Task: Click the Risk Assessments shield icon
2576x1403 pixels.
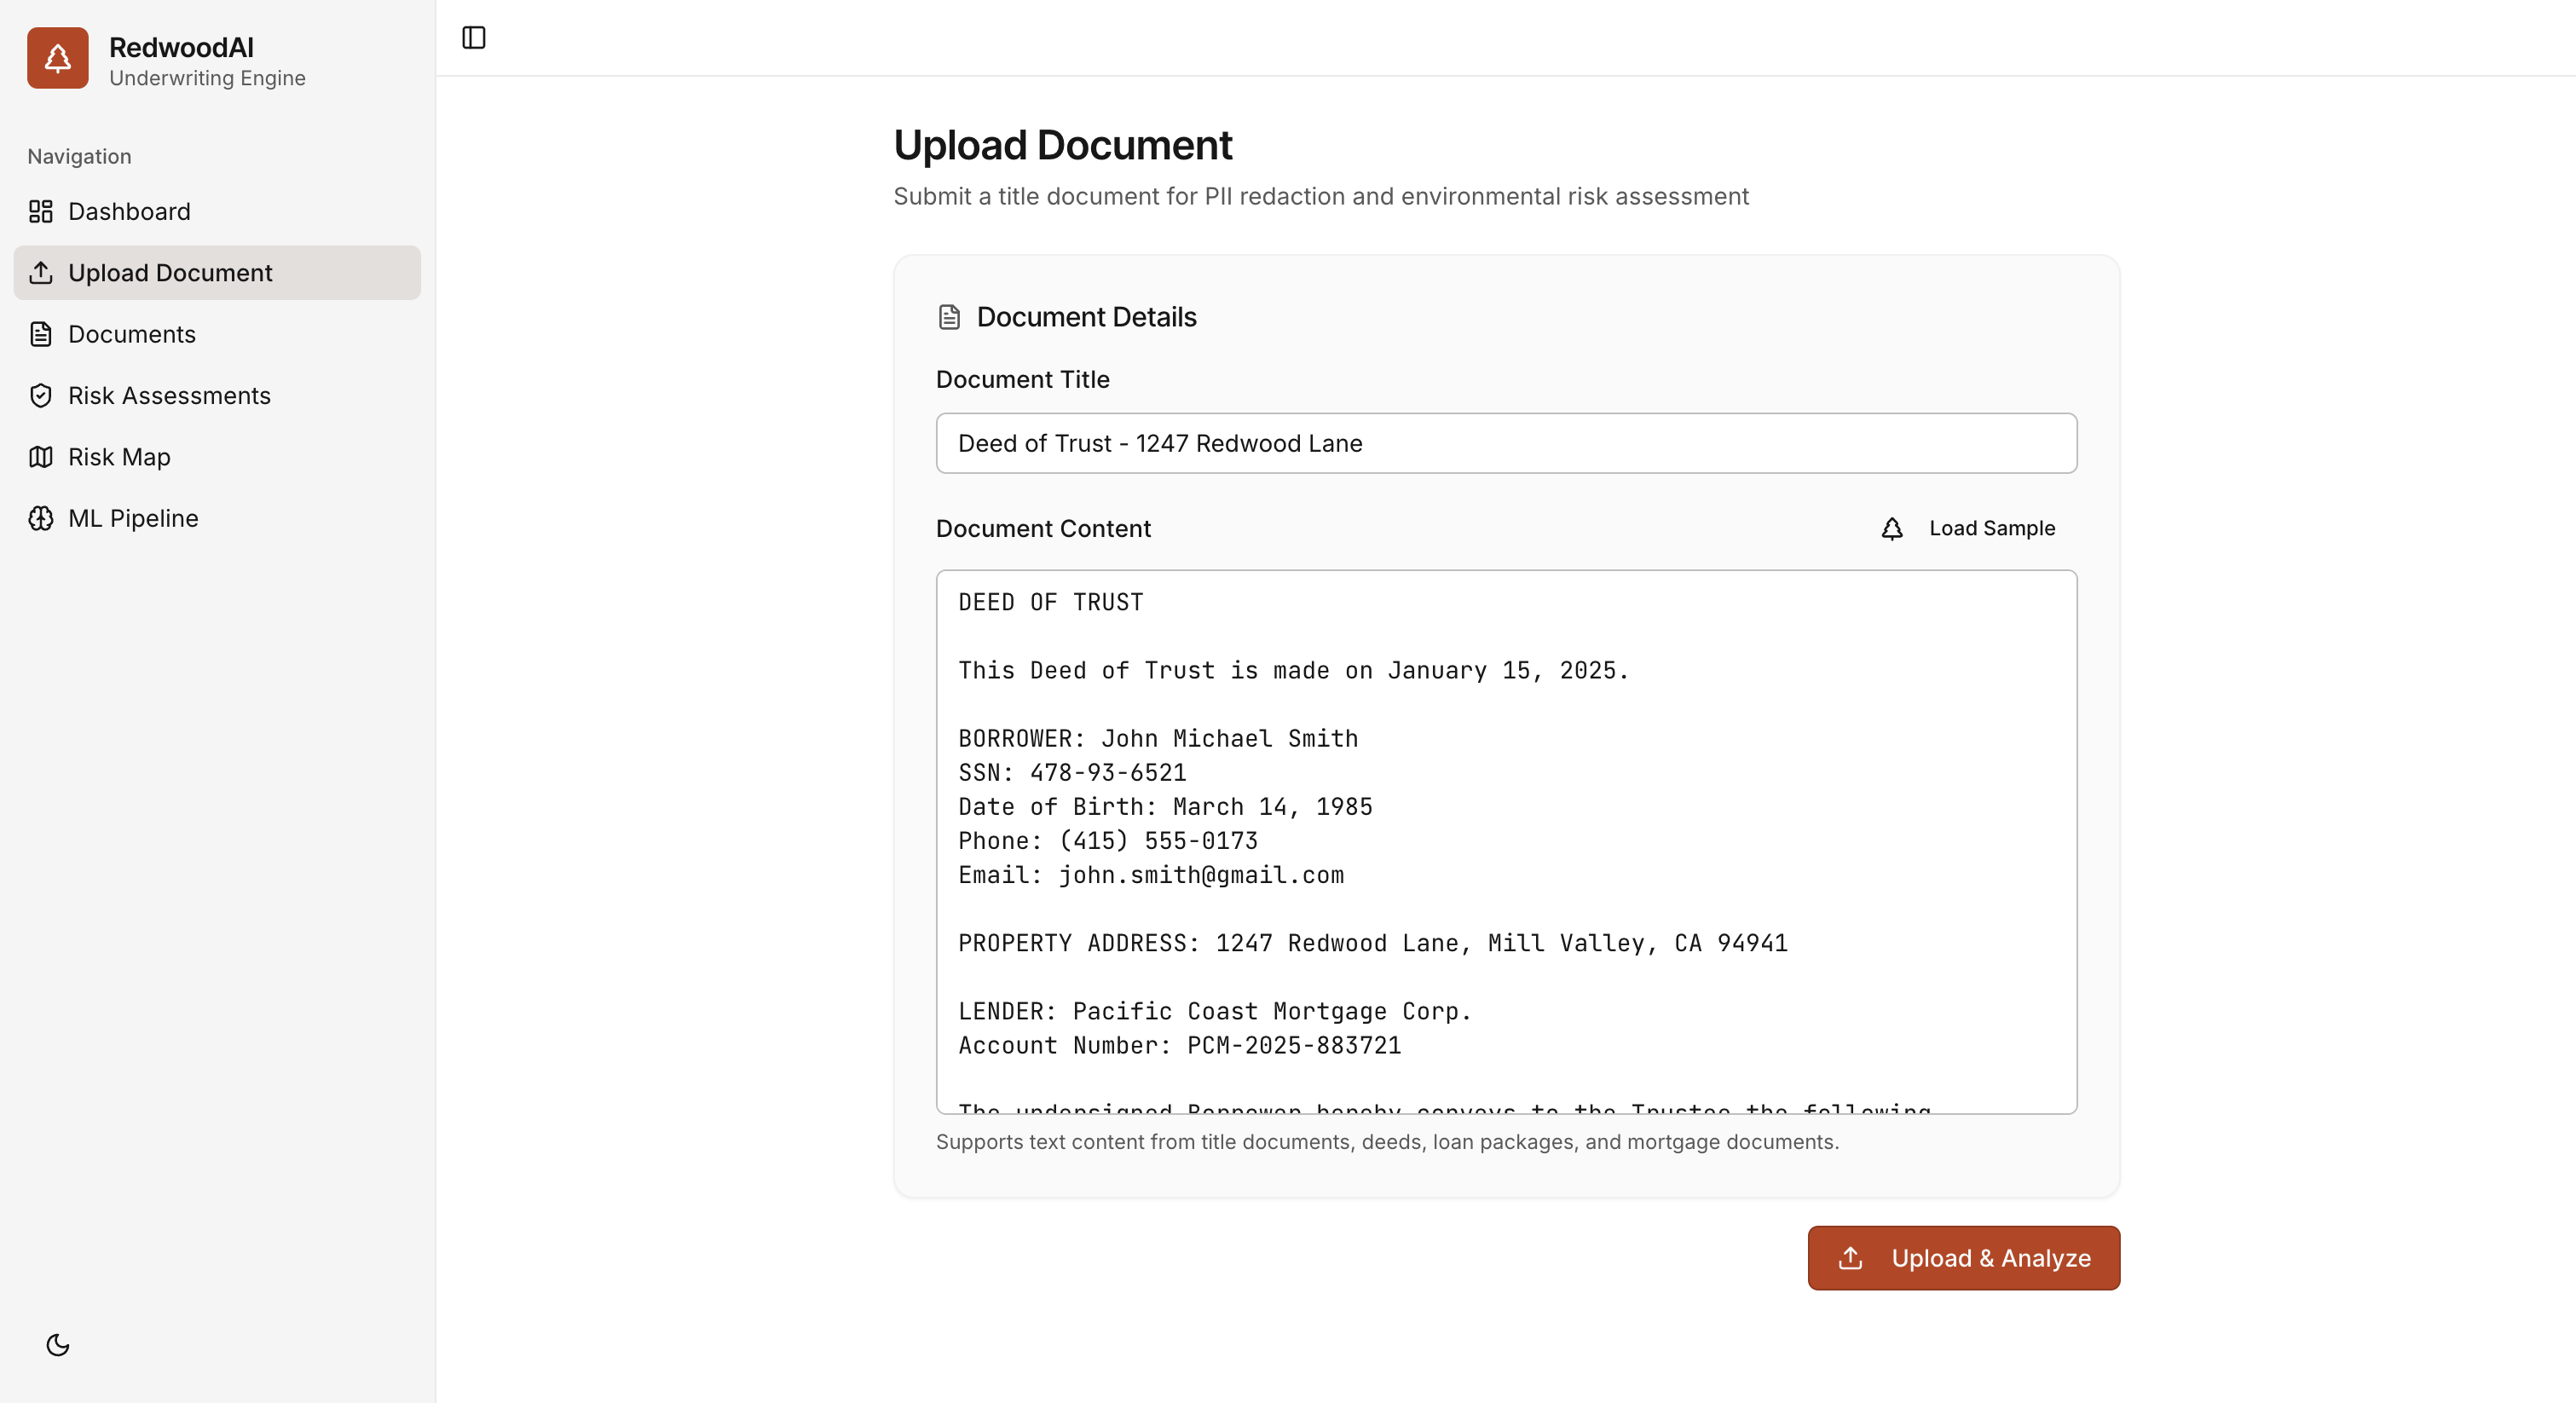Action: 41,395
